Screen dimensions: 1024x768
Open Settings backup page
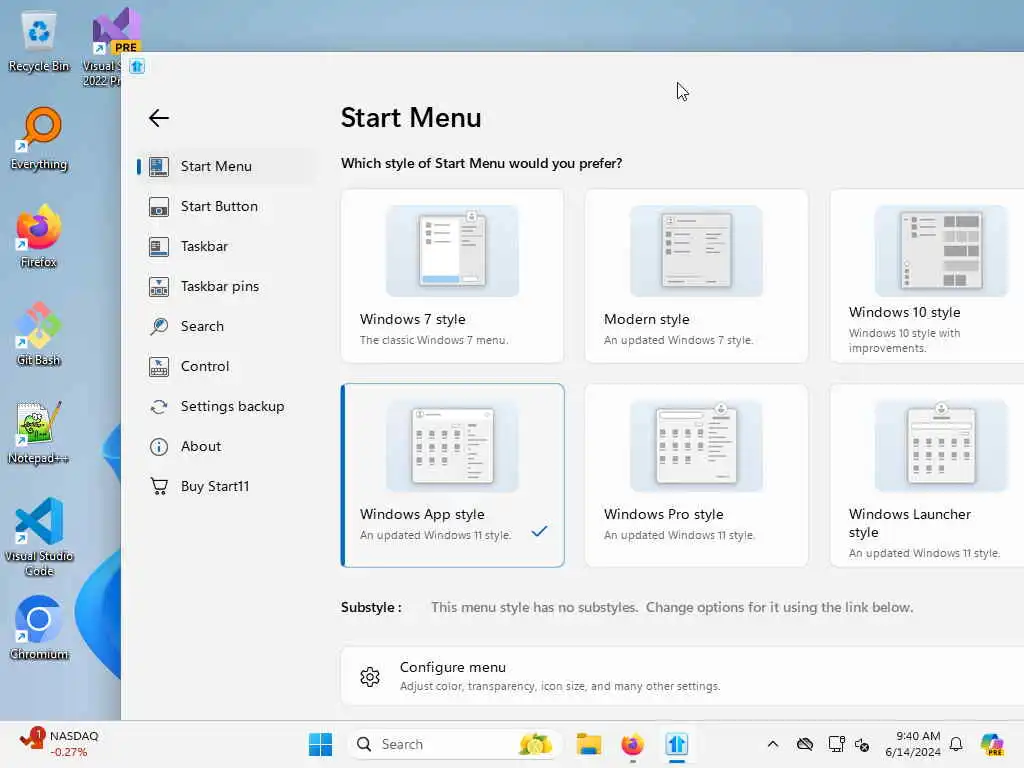point(225,406)
